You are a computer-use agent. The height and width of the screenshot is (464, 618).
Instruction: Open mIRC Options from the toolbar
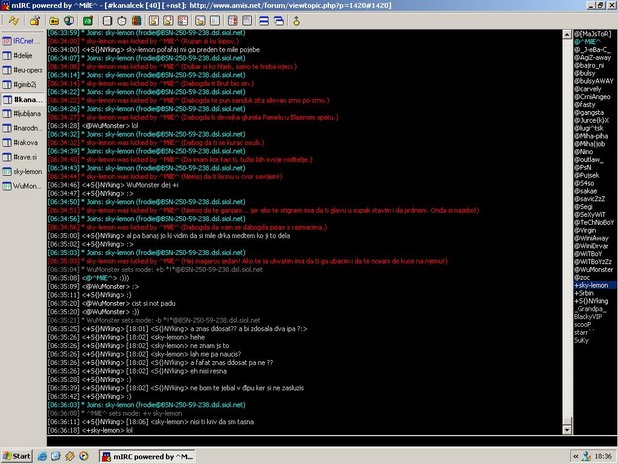(35, 20)
